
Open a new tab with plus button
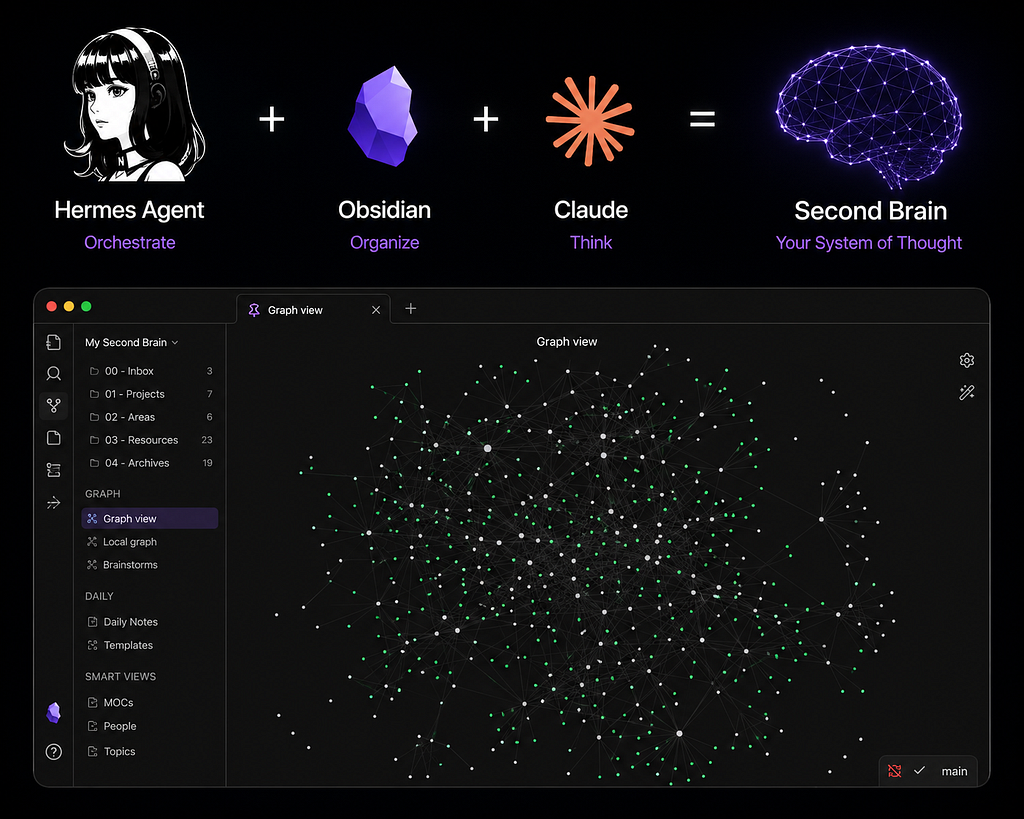click(410, 308)
